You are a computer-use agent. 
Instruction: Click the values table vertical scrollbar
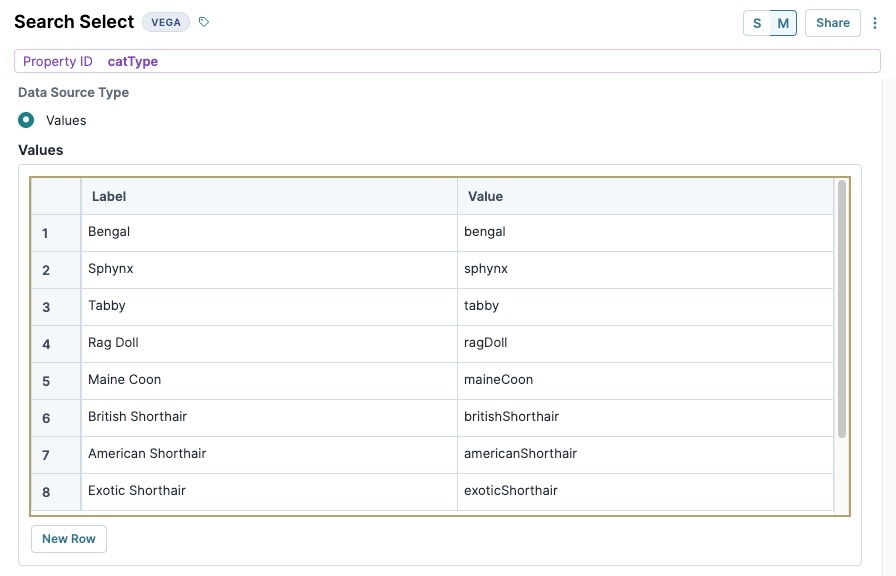tap(842, 309)
